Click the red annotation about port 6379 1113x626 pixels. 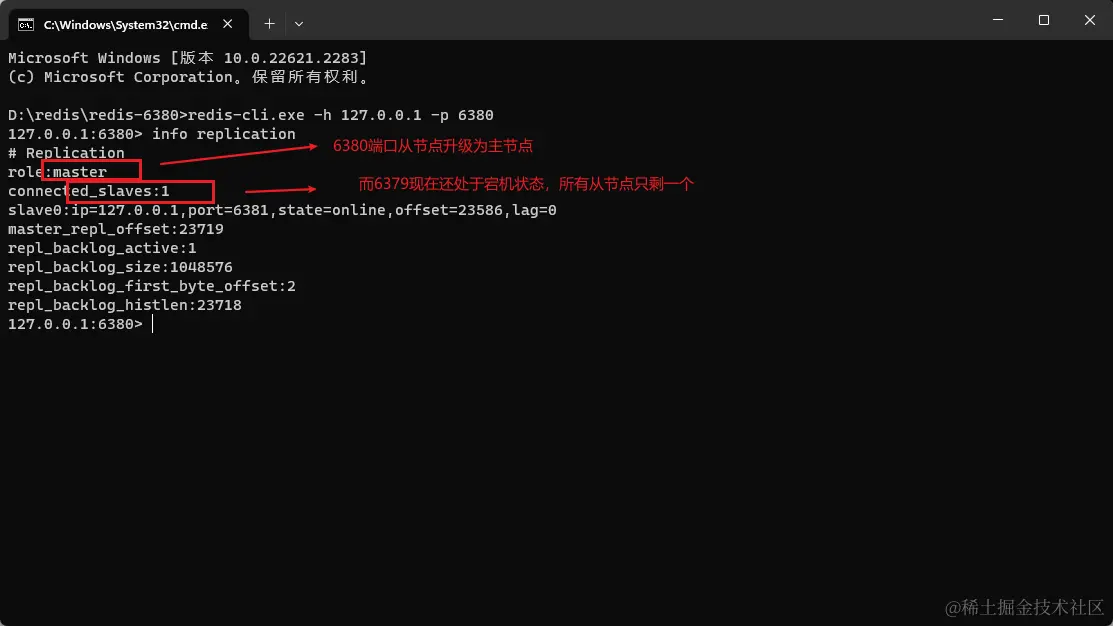tap(526, 185)
